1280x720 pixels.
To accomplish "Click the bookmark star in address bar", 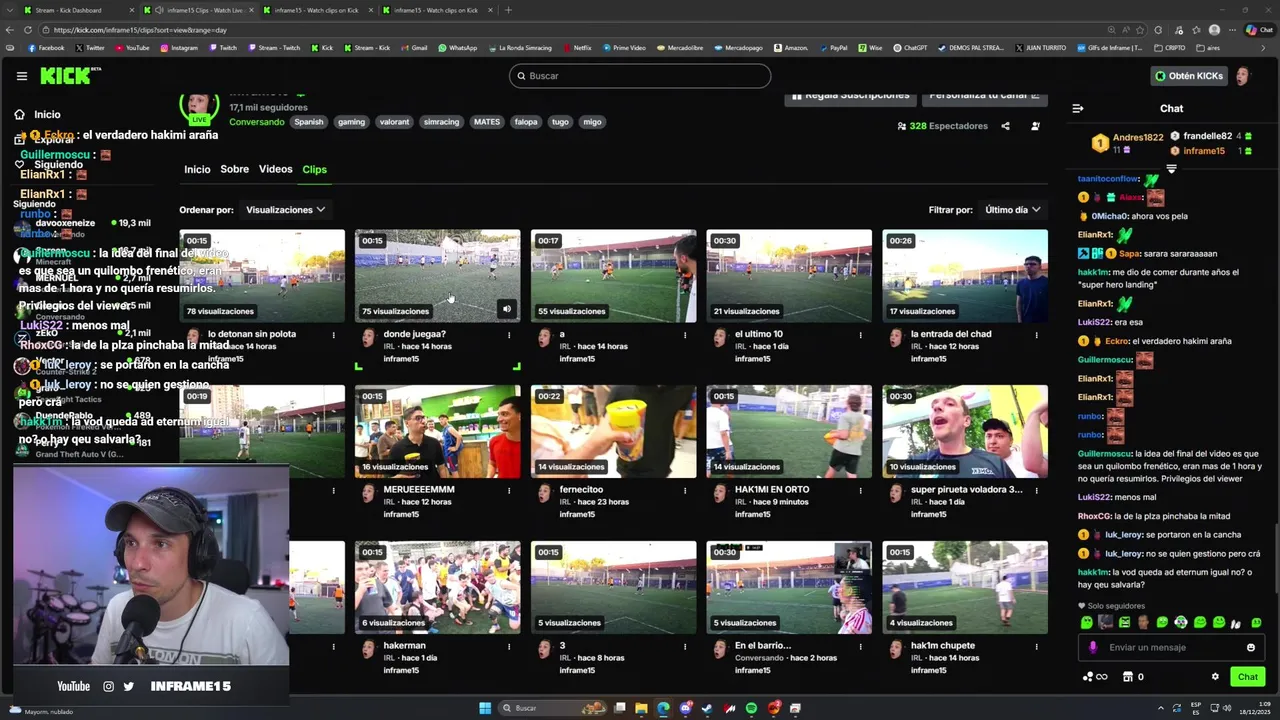I will click(1140, 30).
